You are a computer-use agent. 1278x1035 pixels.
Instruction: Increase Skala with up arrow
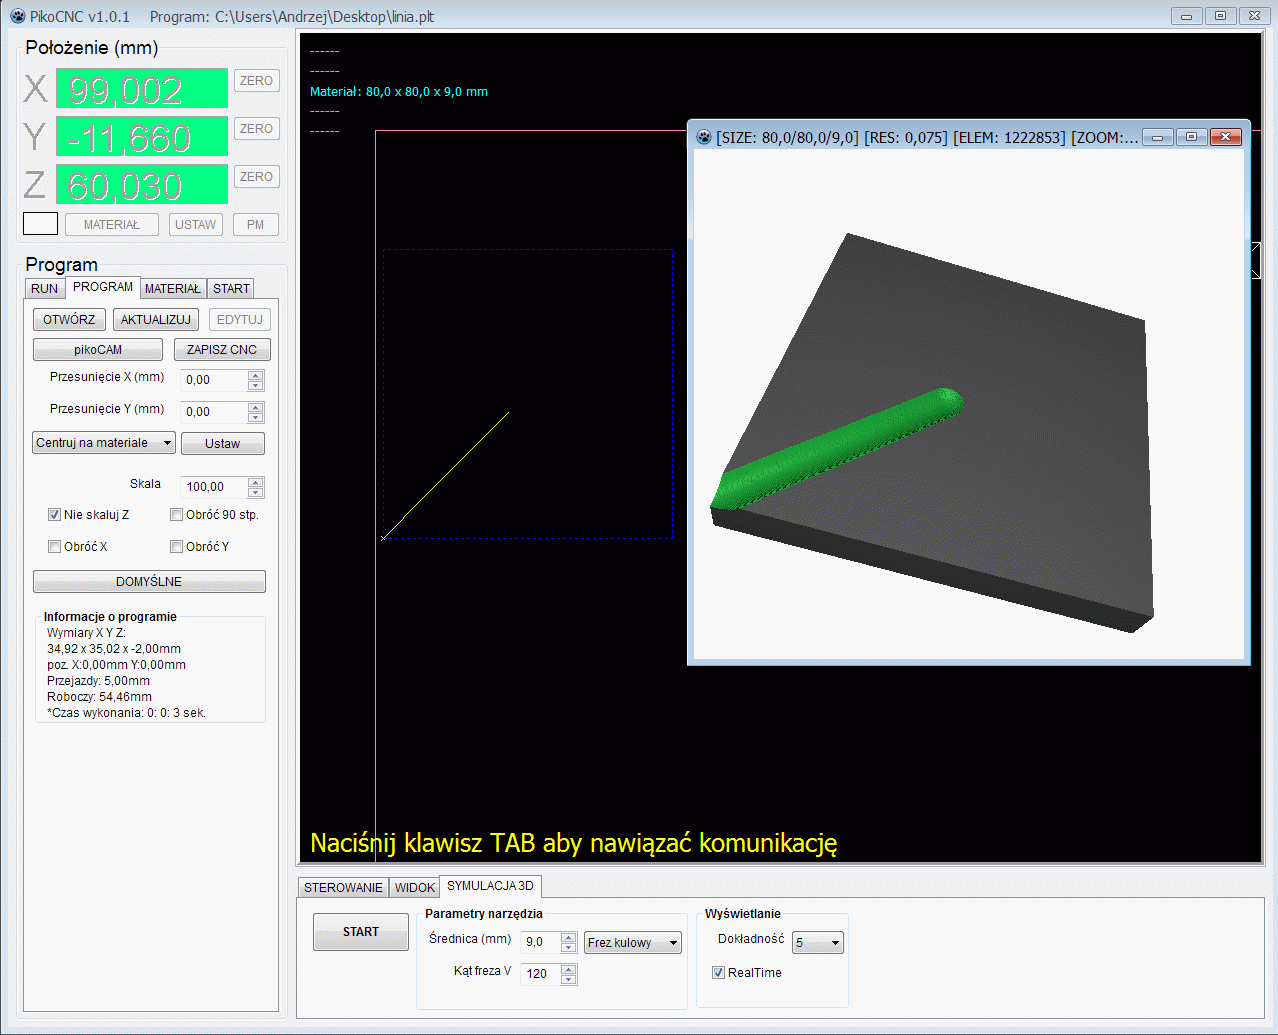(256, 482)
